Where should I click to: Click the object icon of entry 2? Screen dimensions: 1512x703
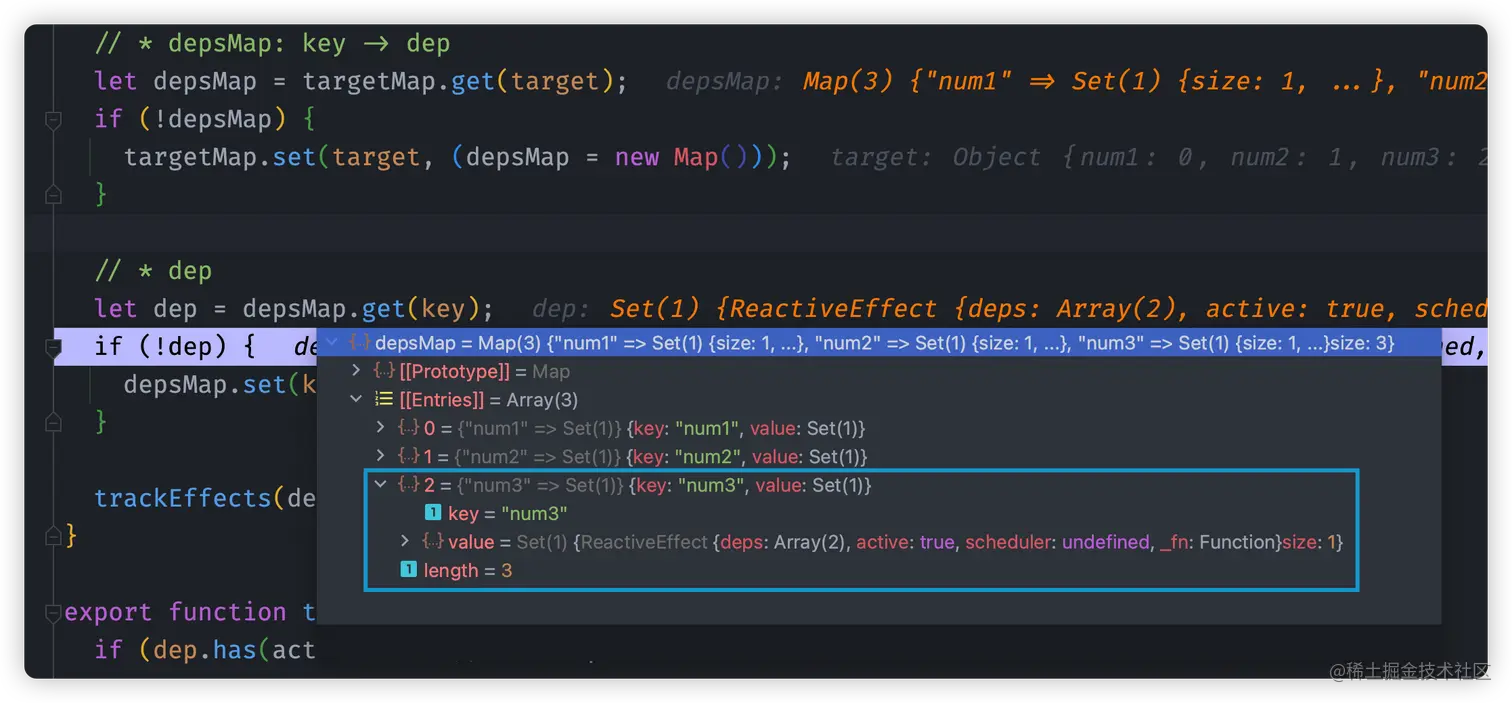(x=408, y=484)
